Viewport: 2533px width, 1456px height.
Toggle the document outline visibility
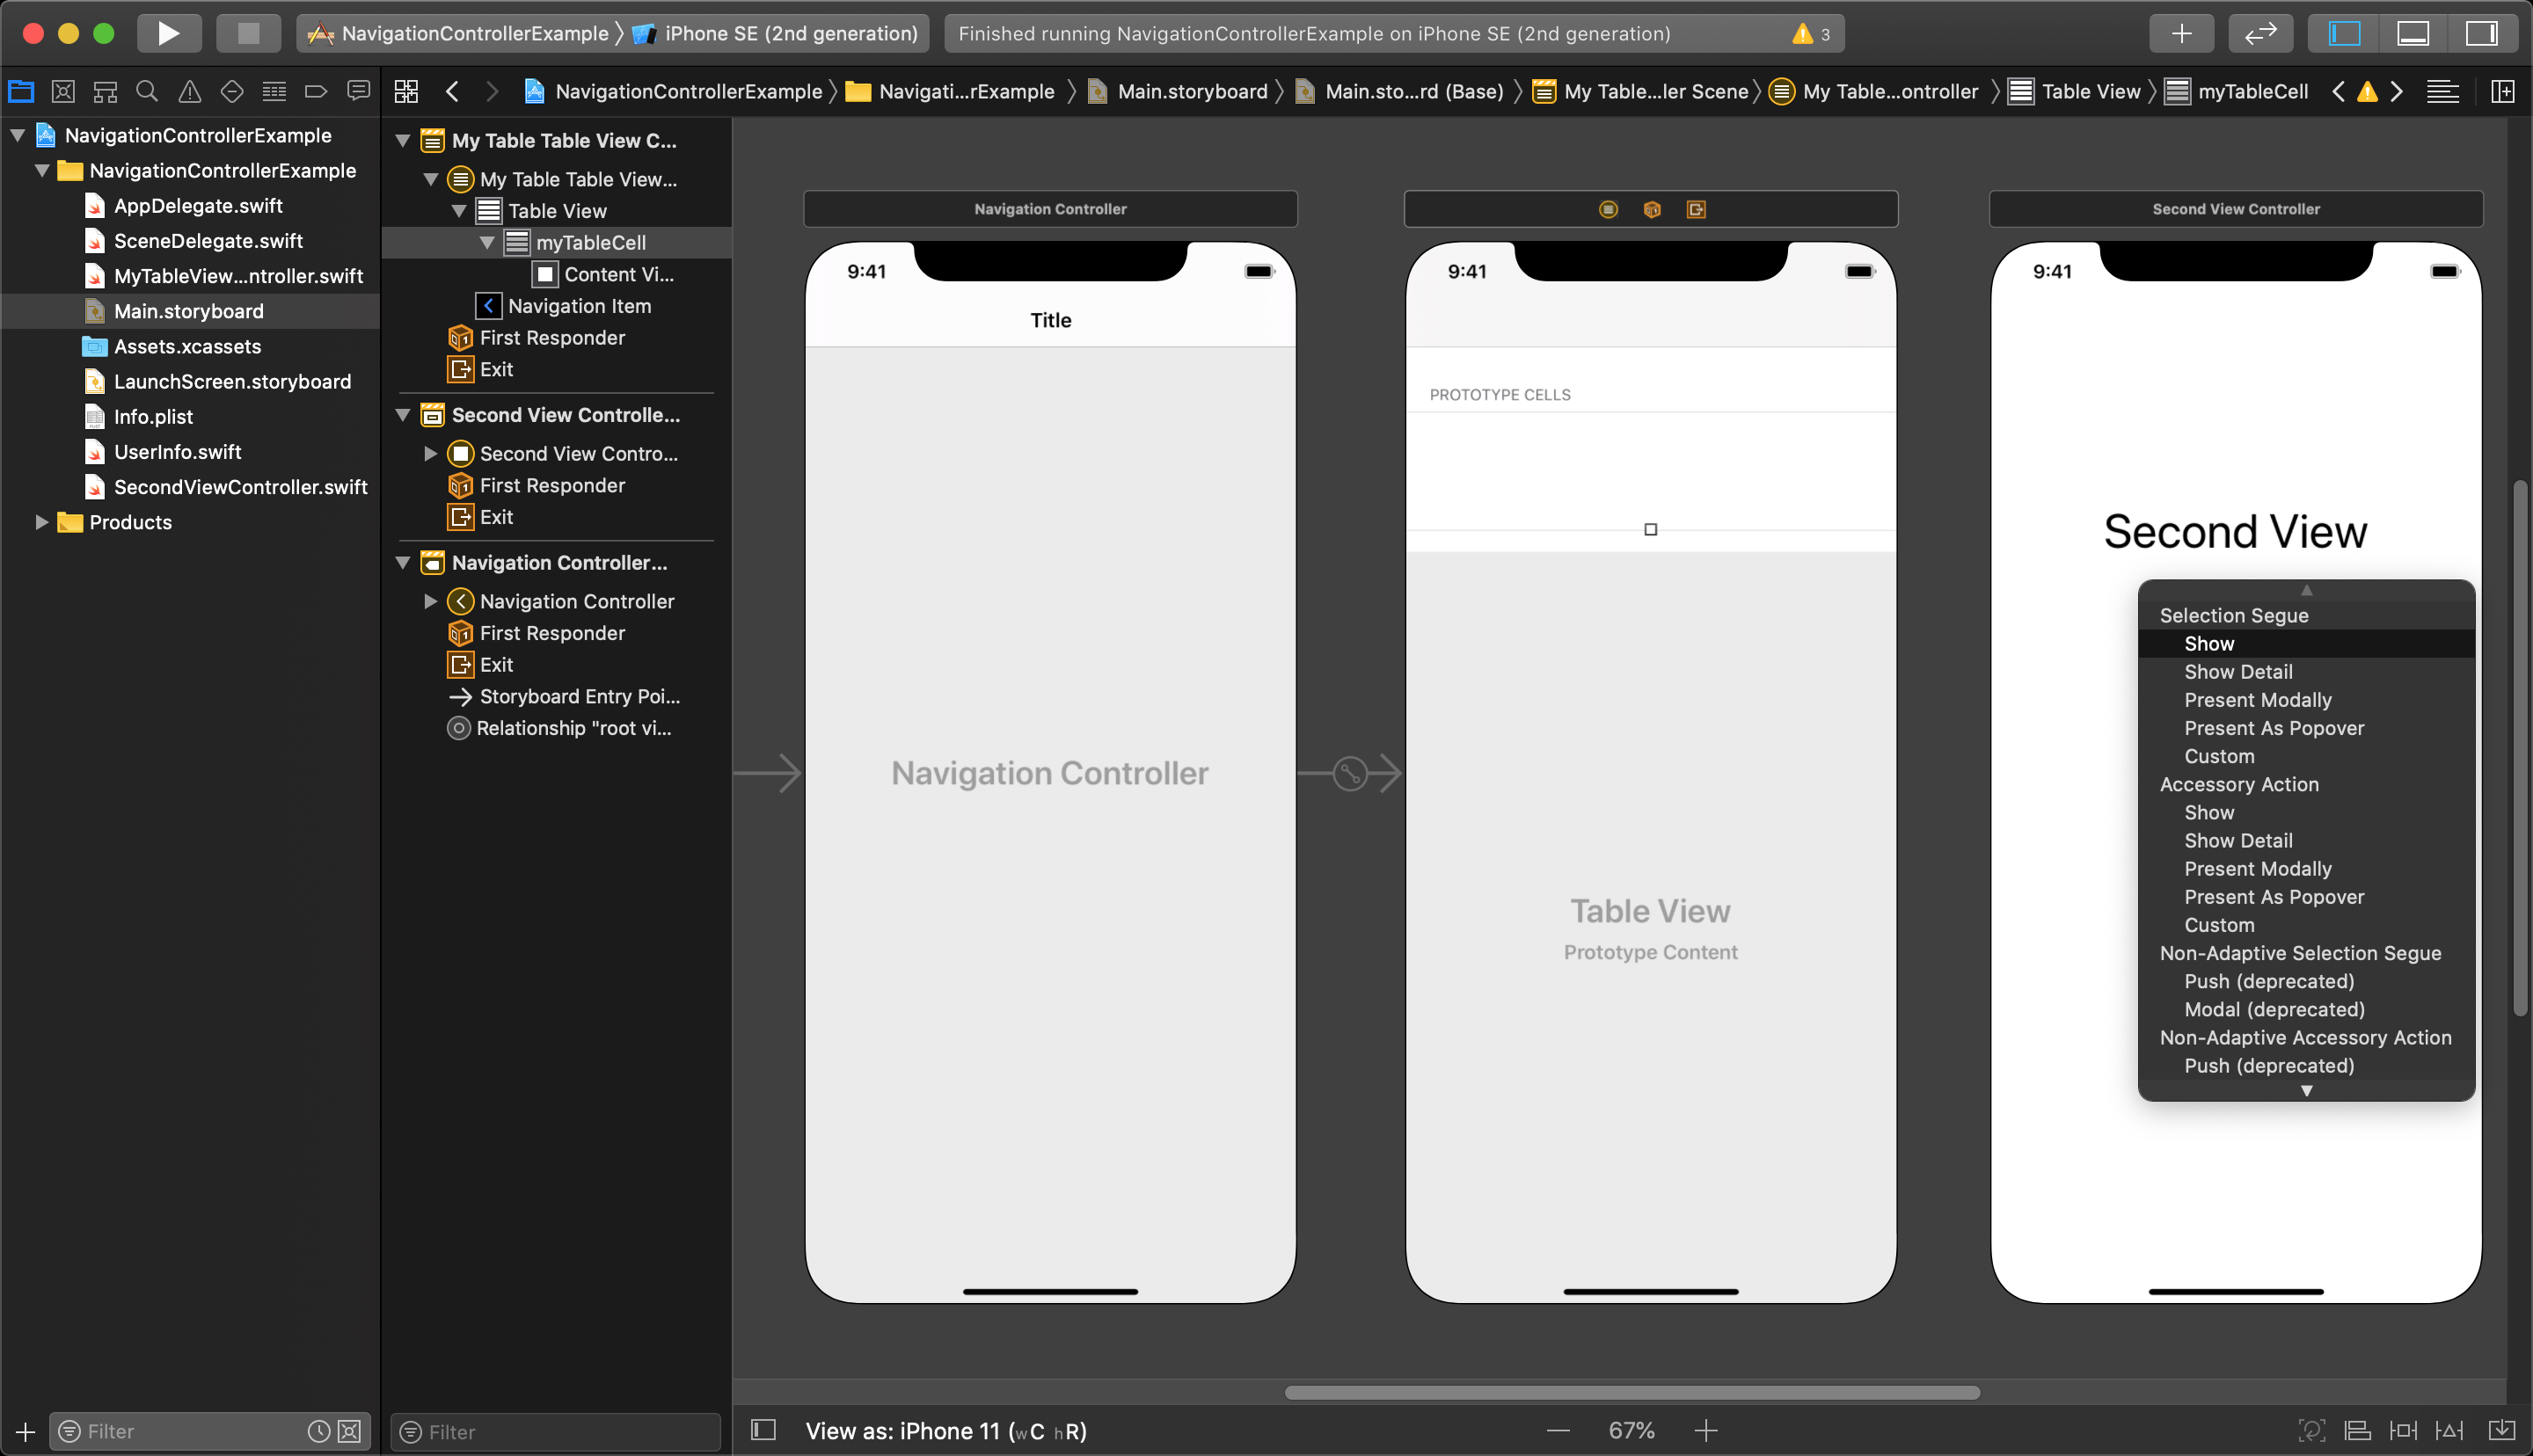pyautogui.click(x=763, y=1430)
